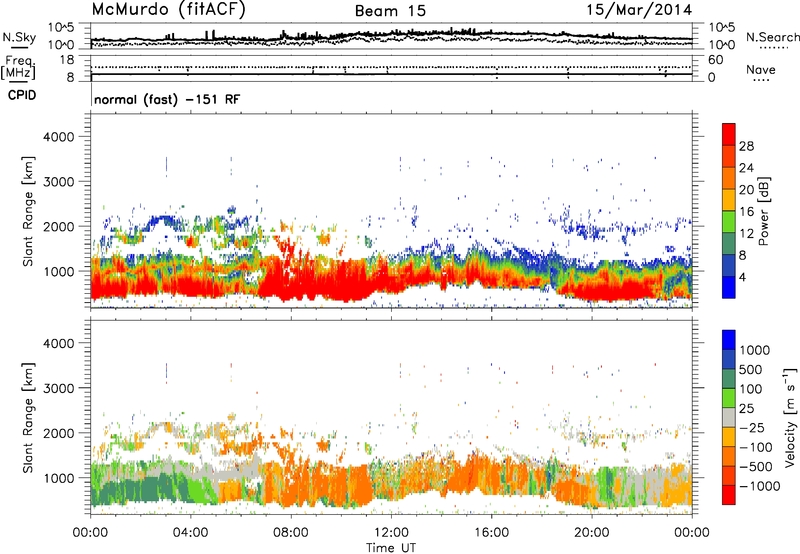This screenshot has width=800, height=554.
Task: Click the 18 tick label on frequency axis
Action: (x=67, y=60)
